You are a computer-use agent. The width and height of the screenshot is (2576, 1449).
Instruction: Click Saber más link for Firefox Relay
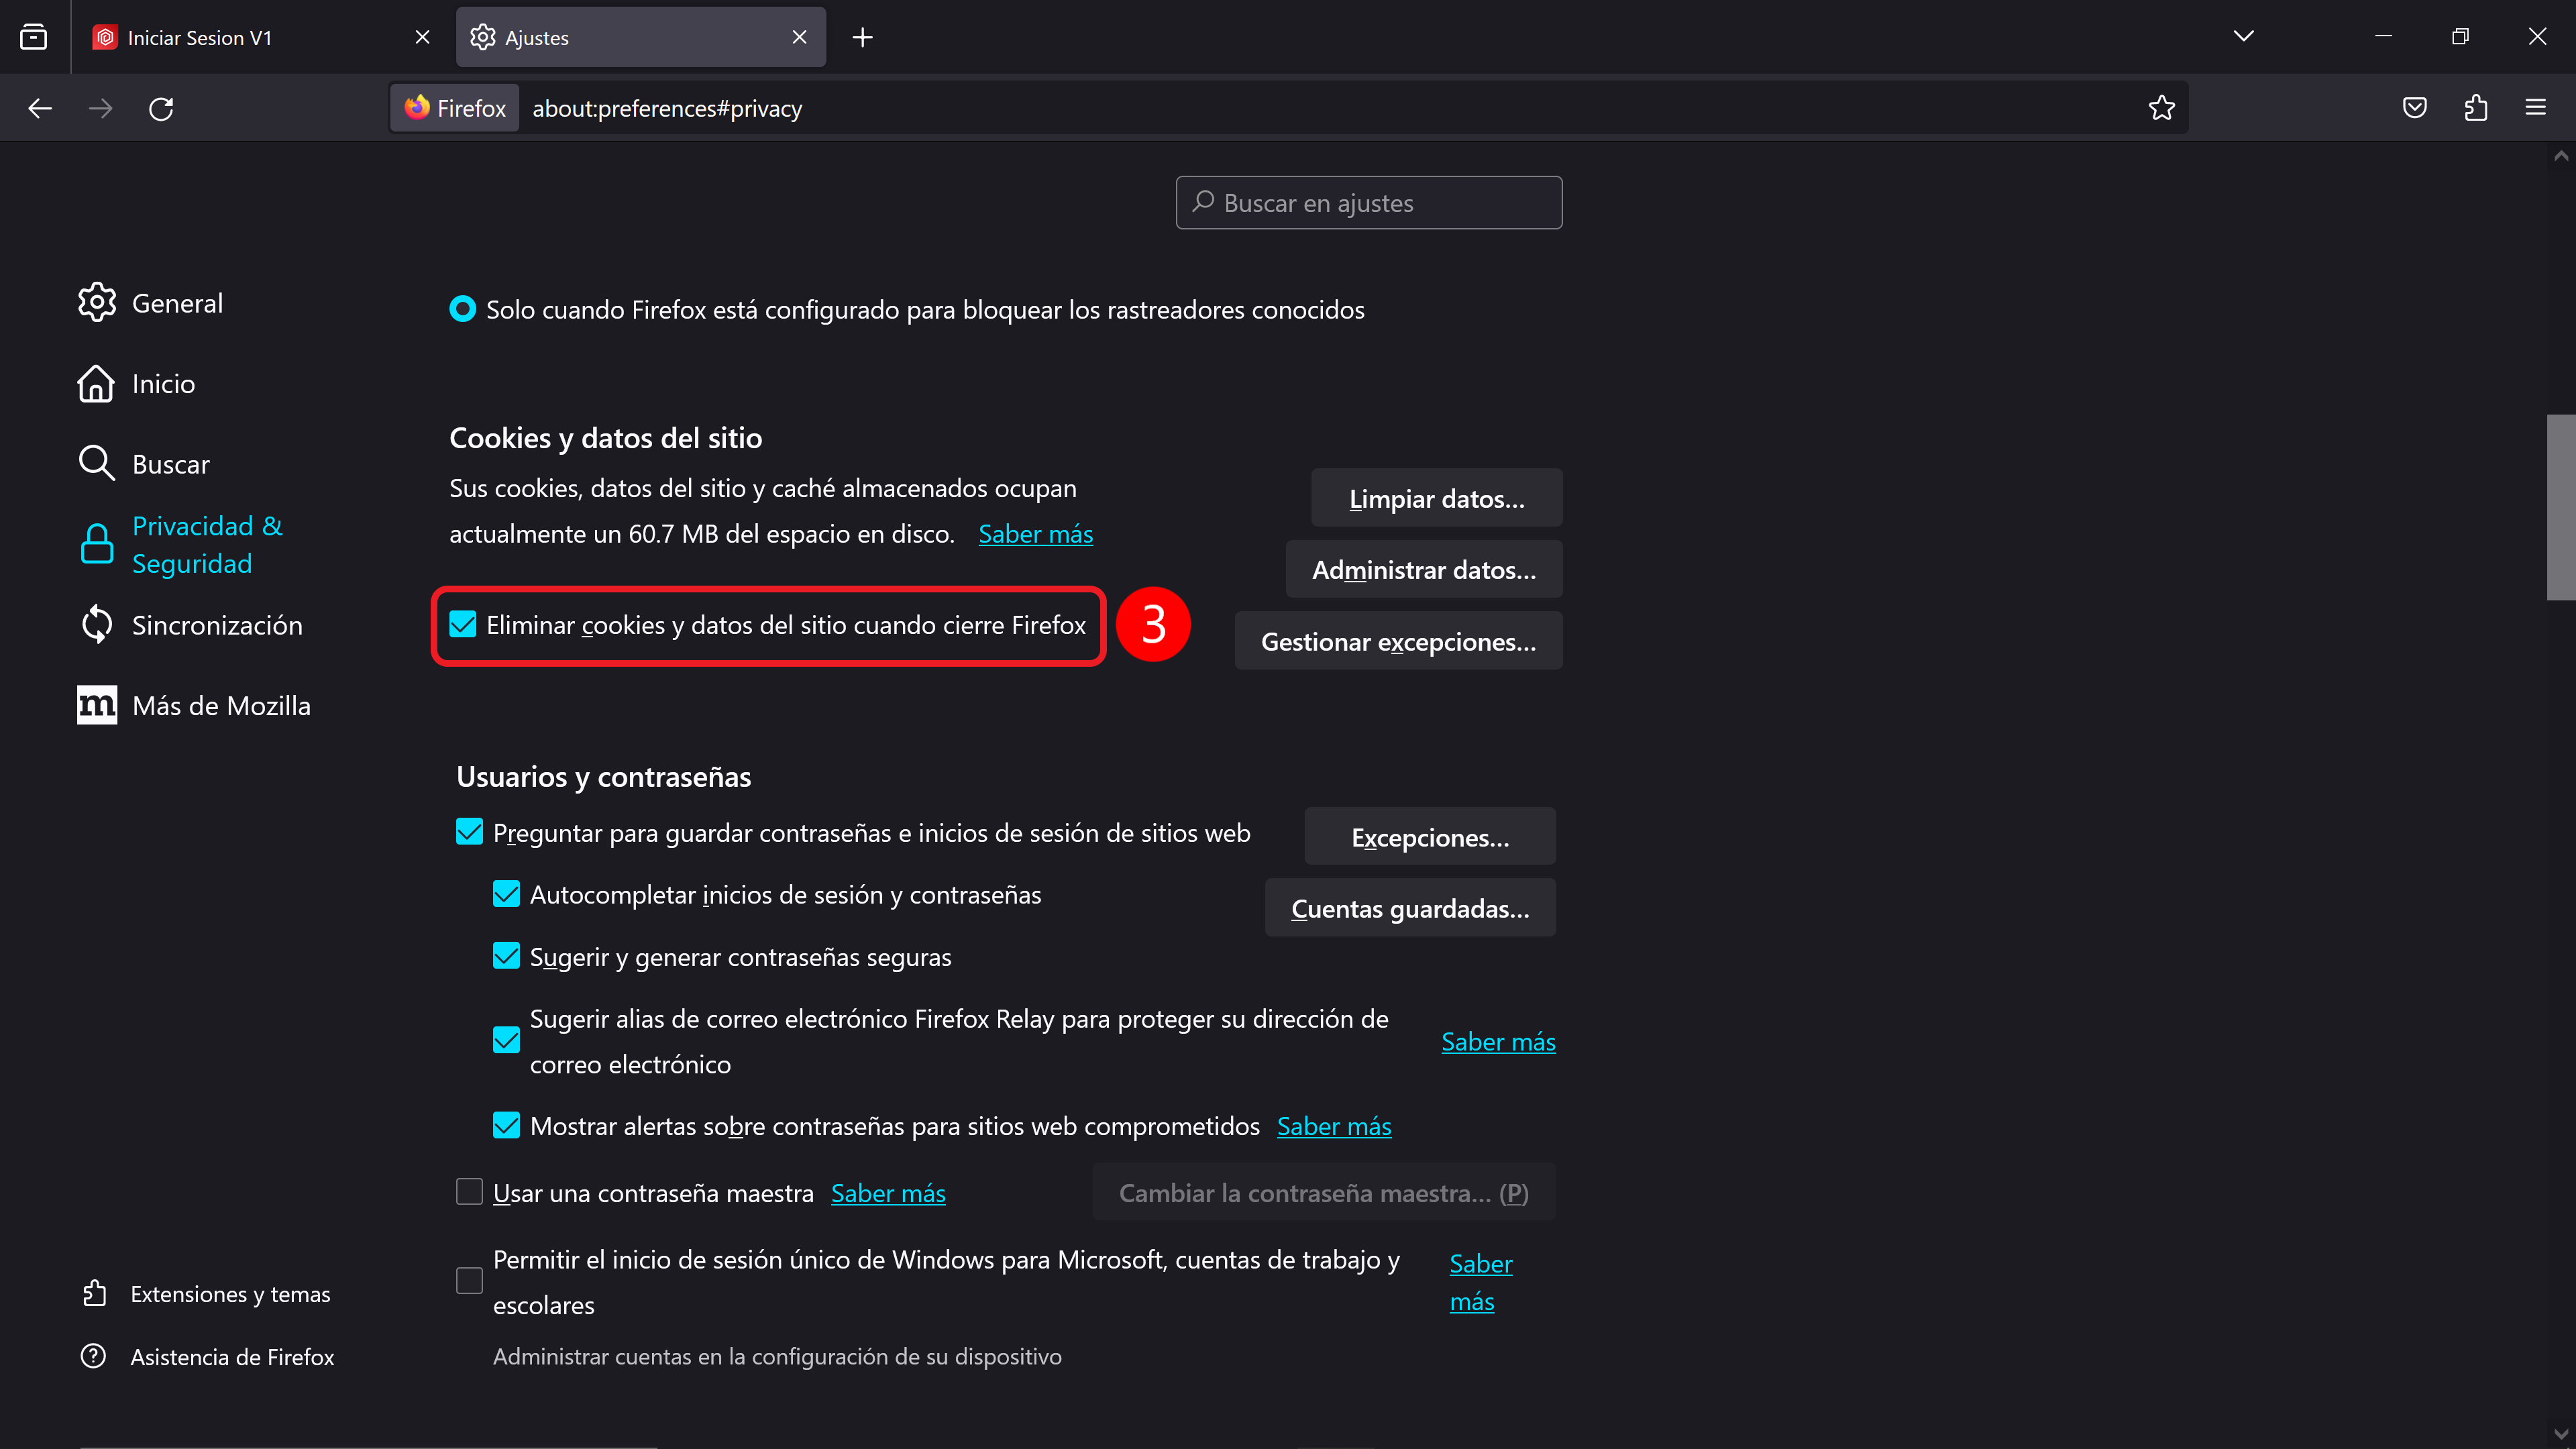click(x=1498, y=1042)
